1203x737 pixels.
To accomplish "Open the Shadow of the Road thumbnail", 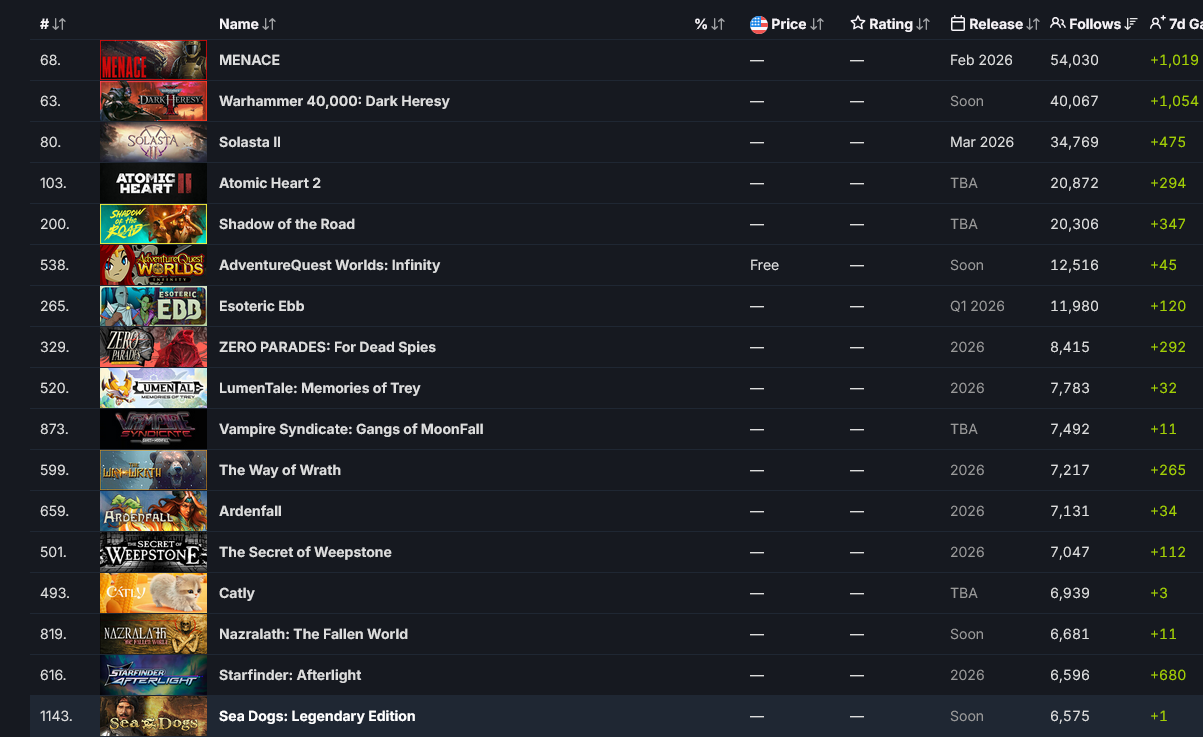I will 153,224.
